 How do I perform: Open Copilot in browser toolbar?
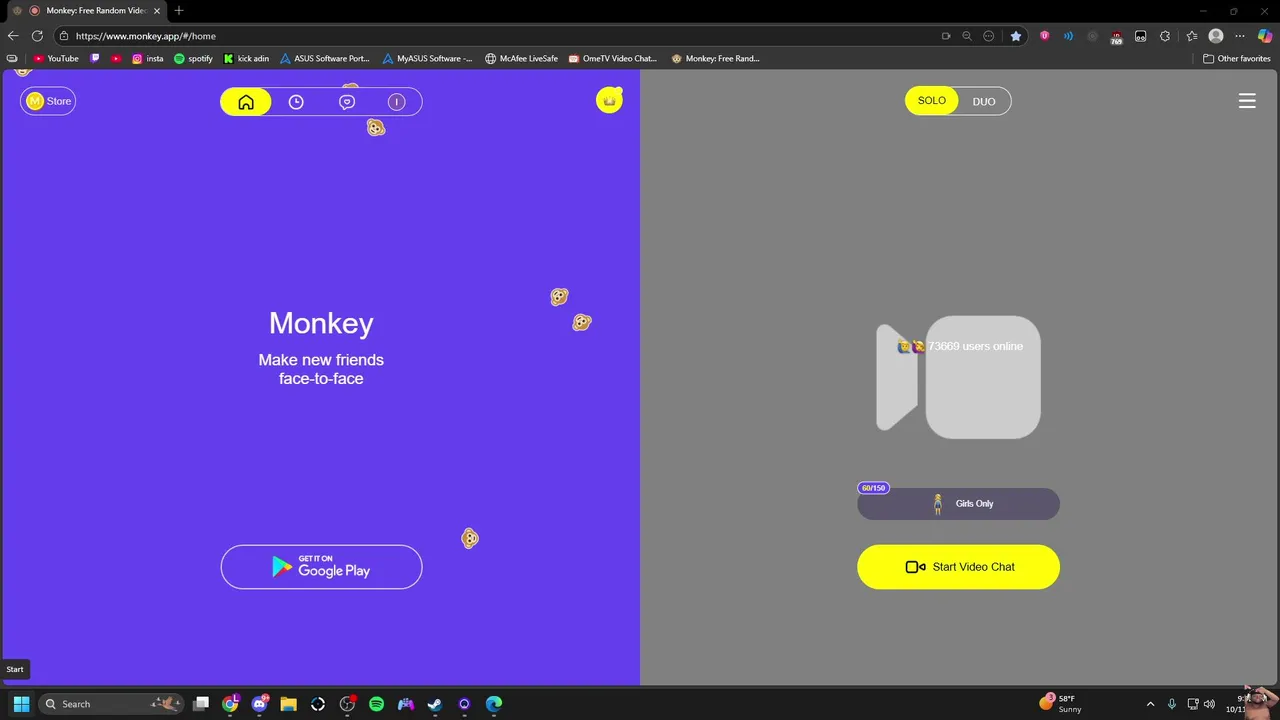pyautogui.click(x=1265, y=36)
